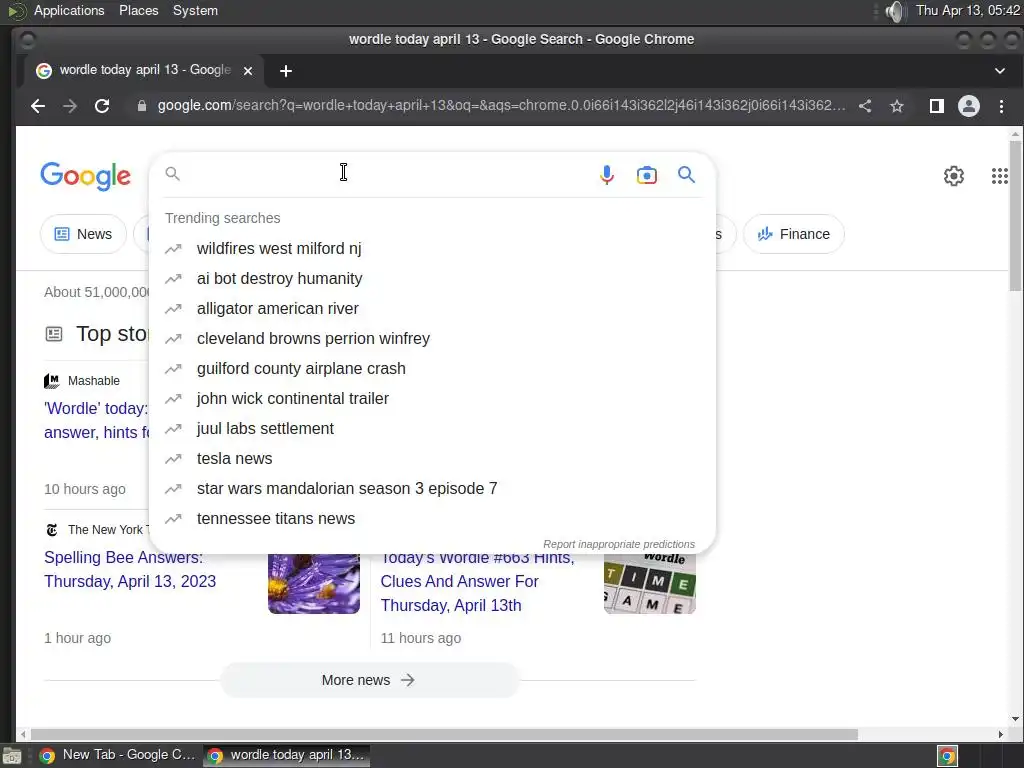
Task: Click the More news button
Action: (369, 680)
